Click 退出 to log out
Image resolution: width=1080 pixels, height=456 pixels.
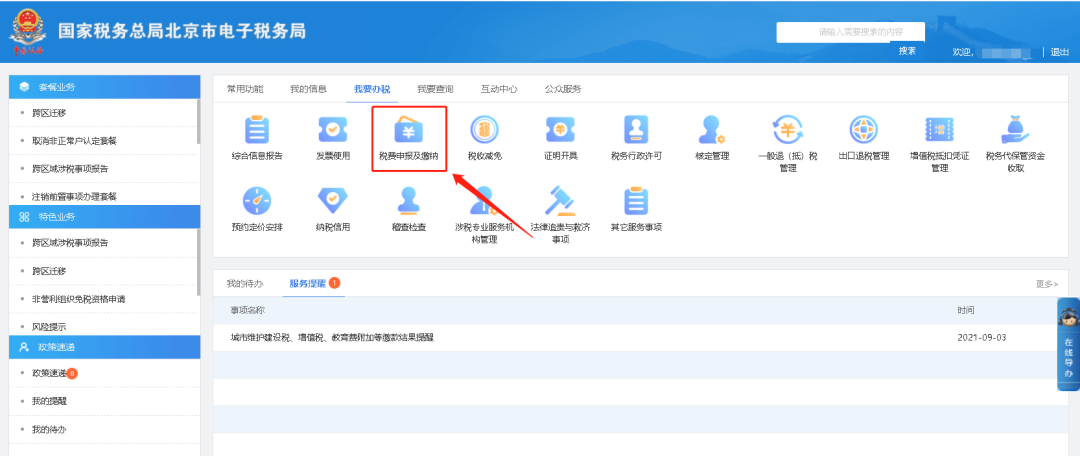pos(1059,52)
